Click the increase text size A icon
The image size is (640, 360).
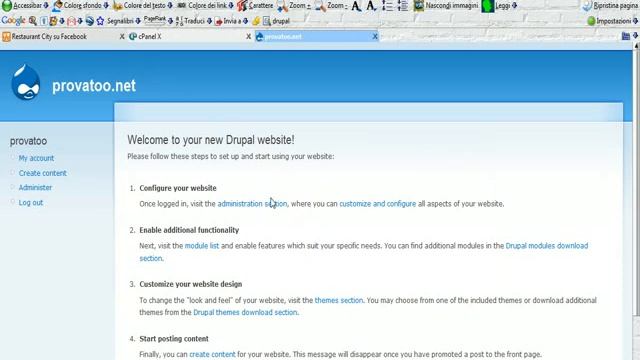click(356, 6)
